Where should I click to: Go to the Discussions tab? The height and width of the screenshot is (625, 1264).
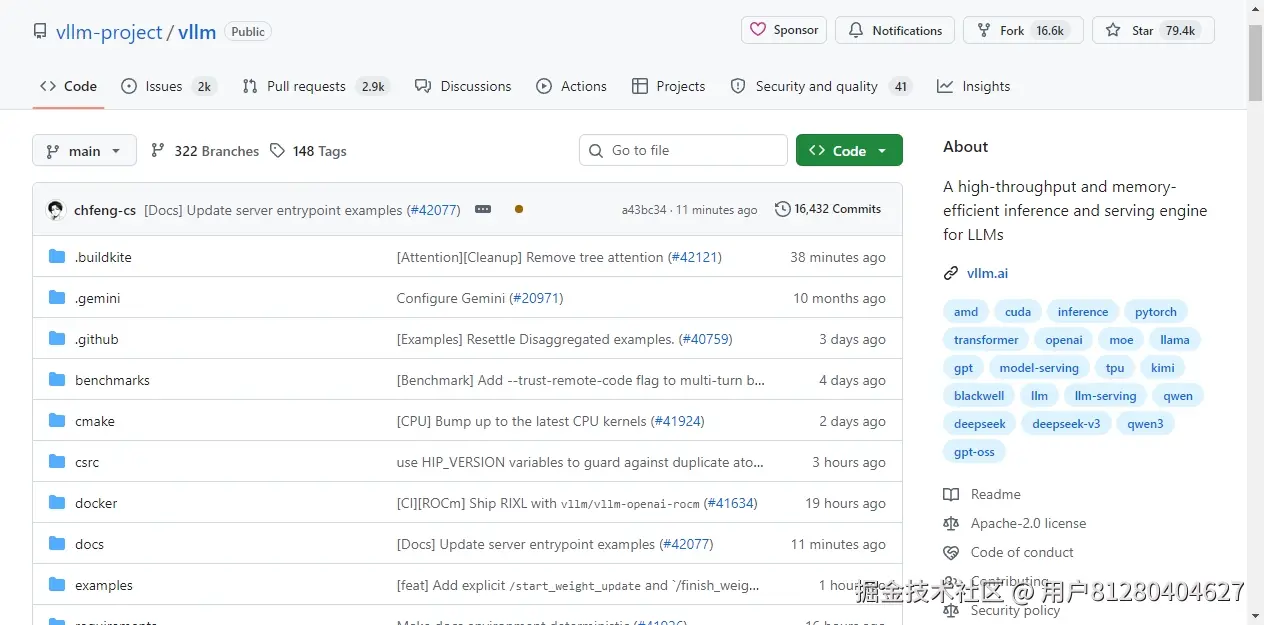(x=463, y=86)
